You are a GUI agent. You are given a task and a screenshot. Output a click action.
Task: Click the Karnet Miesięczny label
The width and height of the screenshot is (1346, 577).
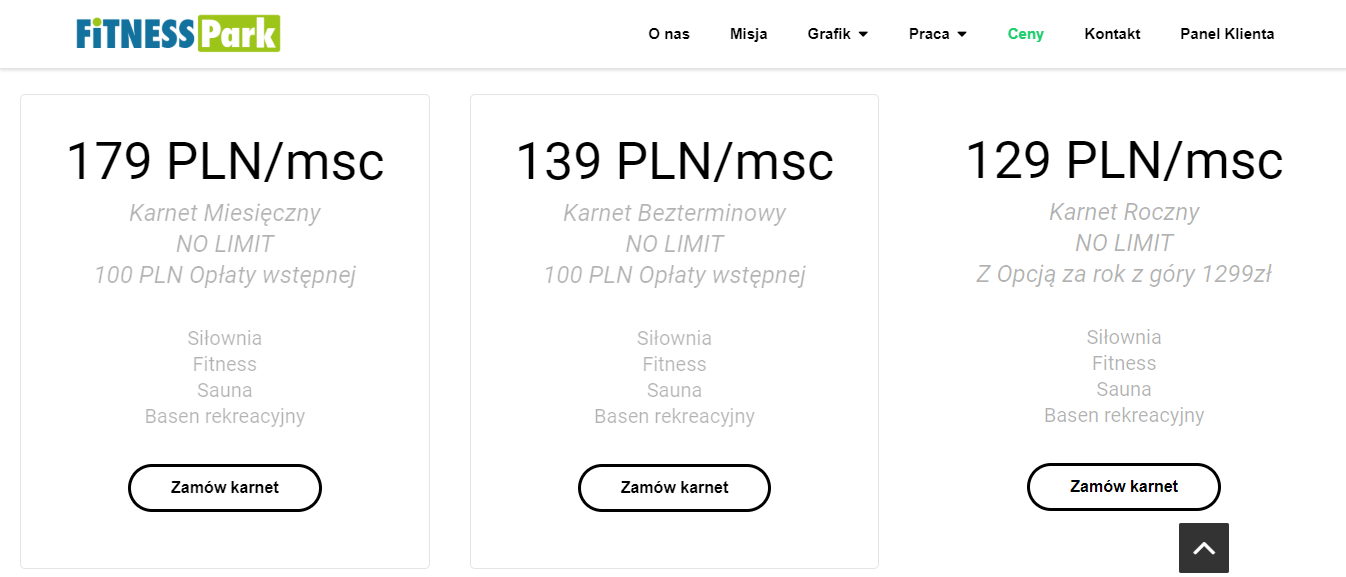pos(225,213)
